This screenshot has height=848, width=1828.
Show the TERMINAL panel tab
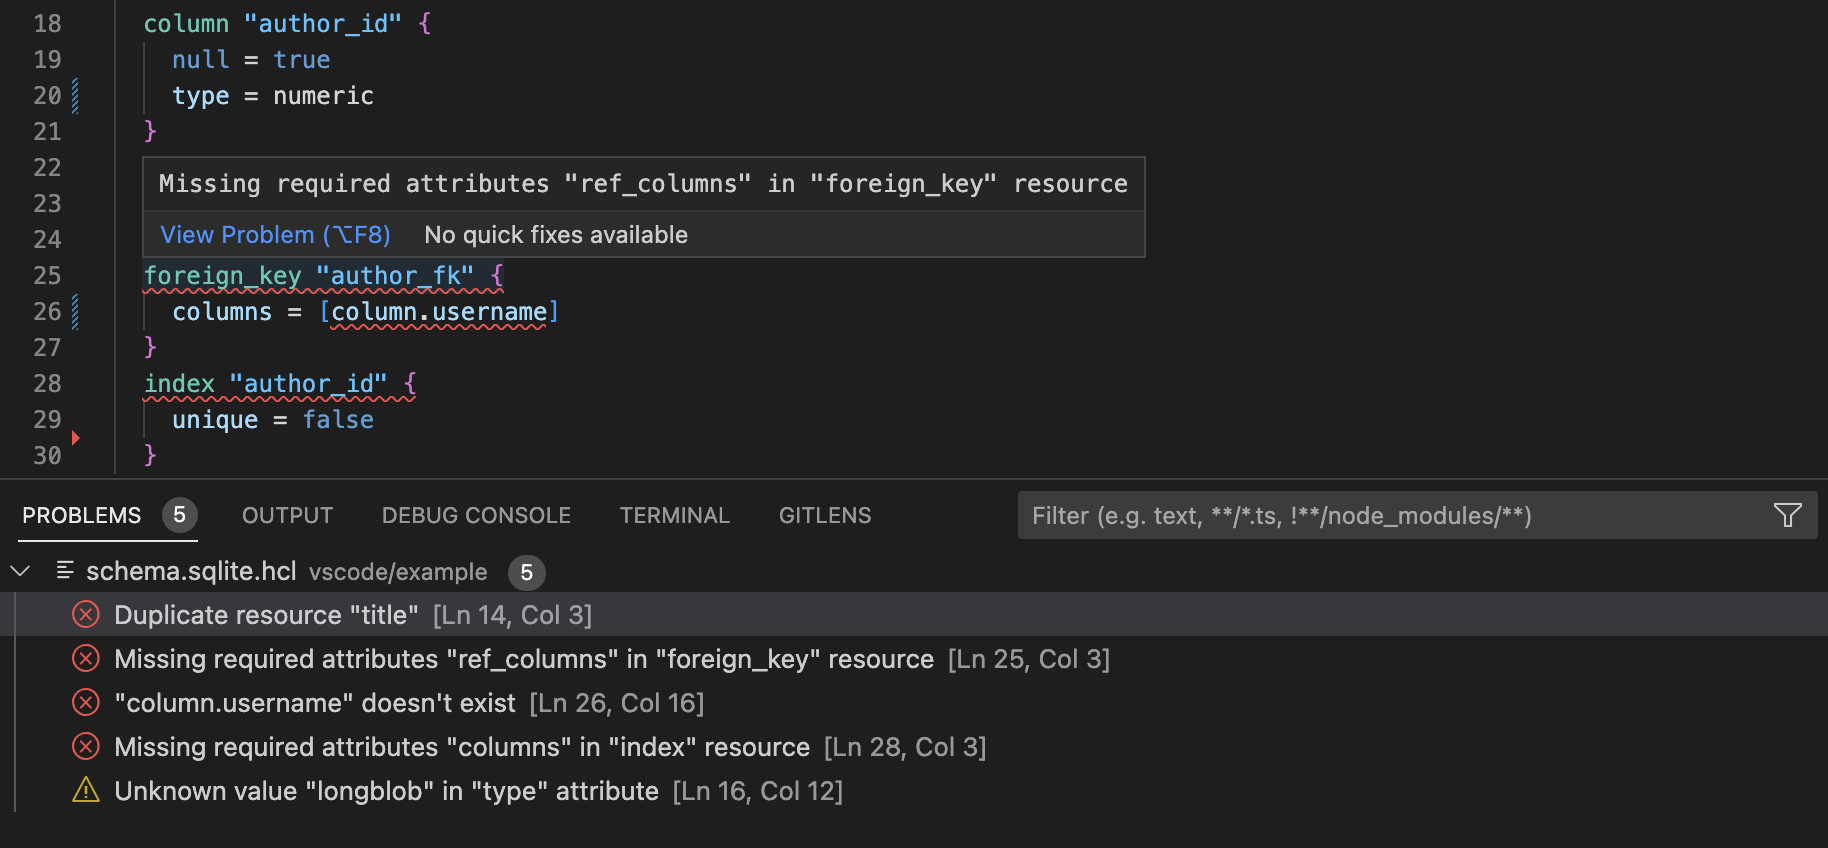(674, 515)
